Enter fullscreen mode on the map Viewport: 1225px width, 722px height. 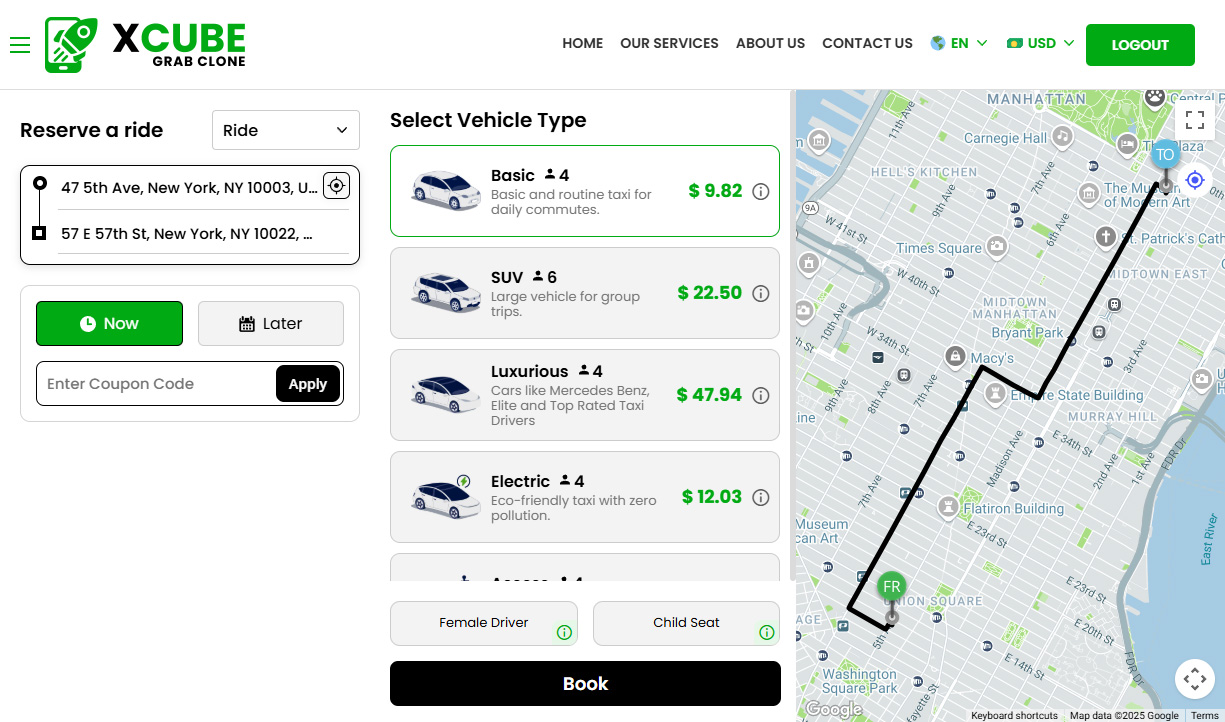1195,119
